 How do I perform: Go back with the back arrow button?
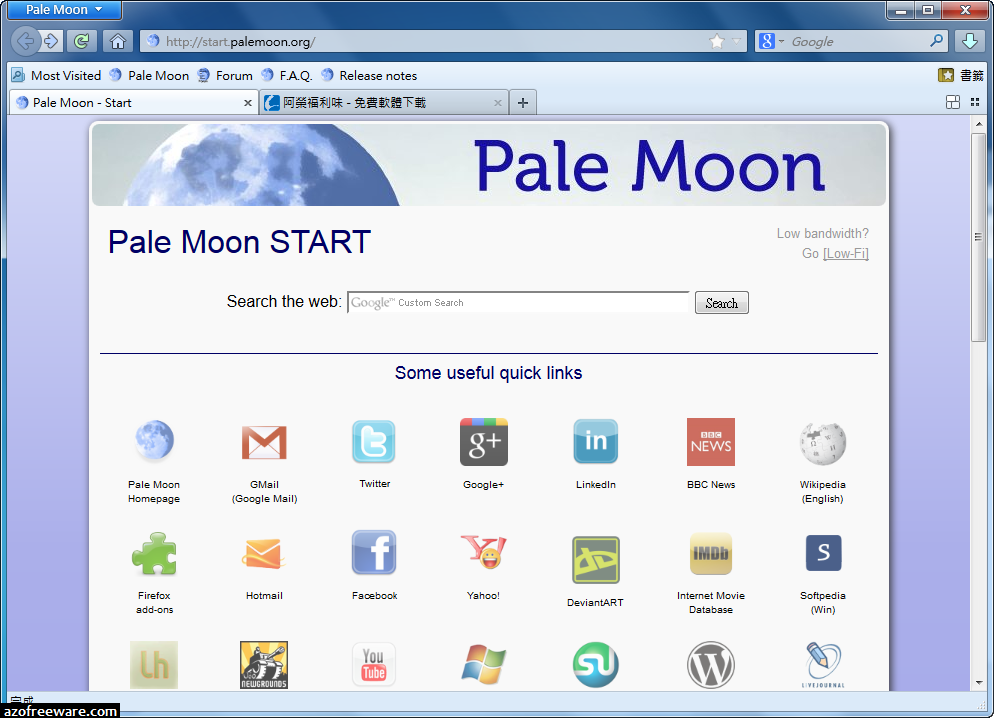(25, 41)
